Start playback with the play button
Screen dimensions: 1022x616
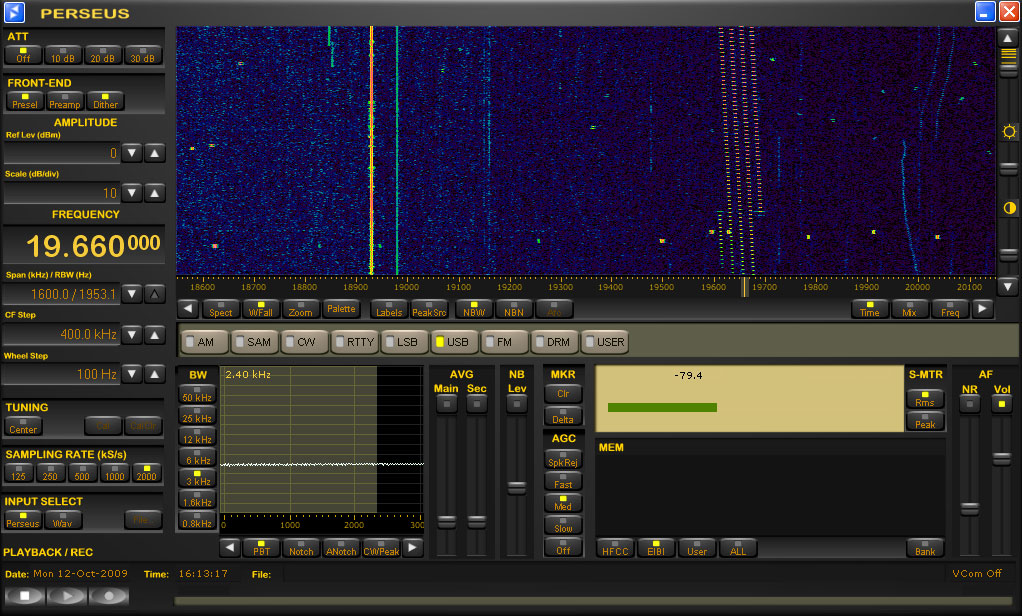(66, 595)
